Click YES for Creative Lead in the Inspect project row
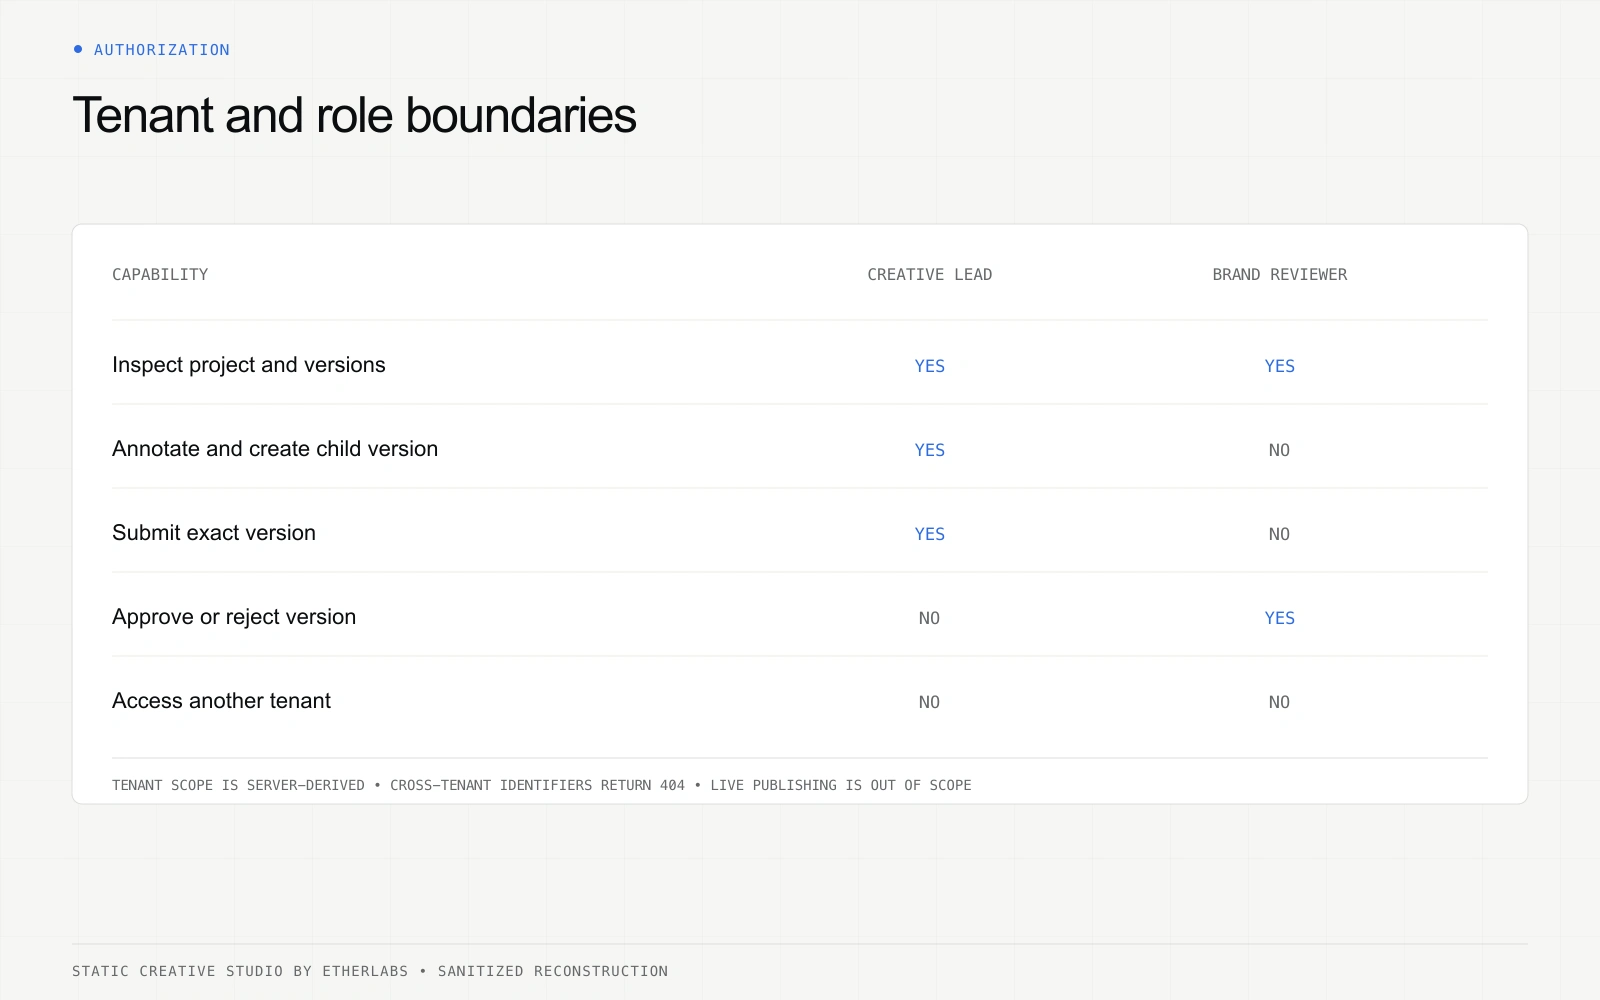The width and height of the screenshot is (1600, 1000). [929, 366]
